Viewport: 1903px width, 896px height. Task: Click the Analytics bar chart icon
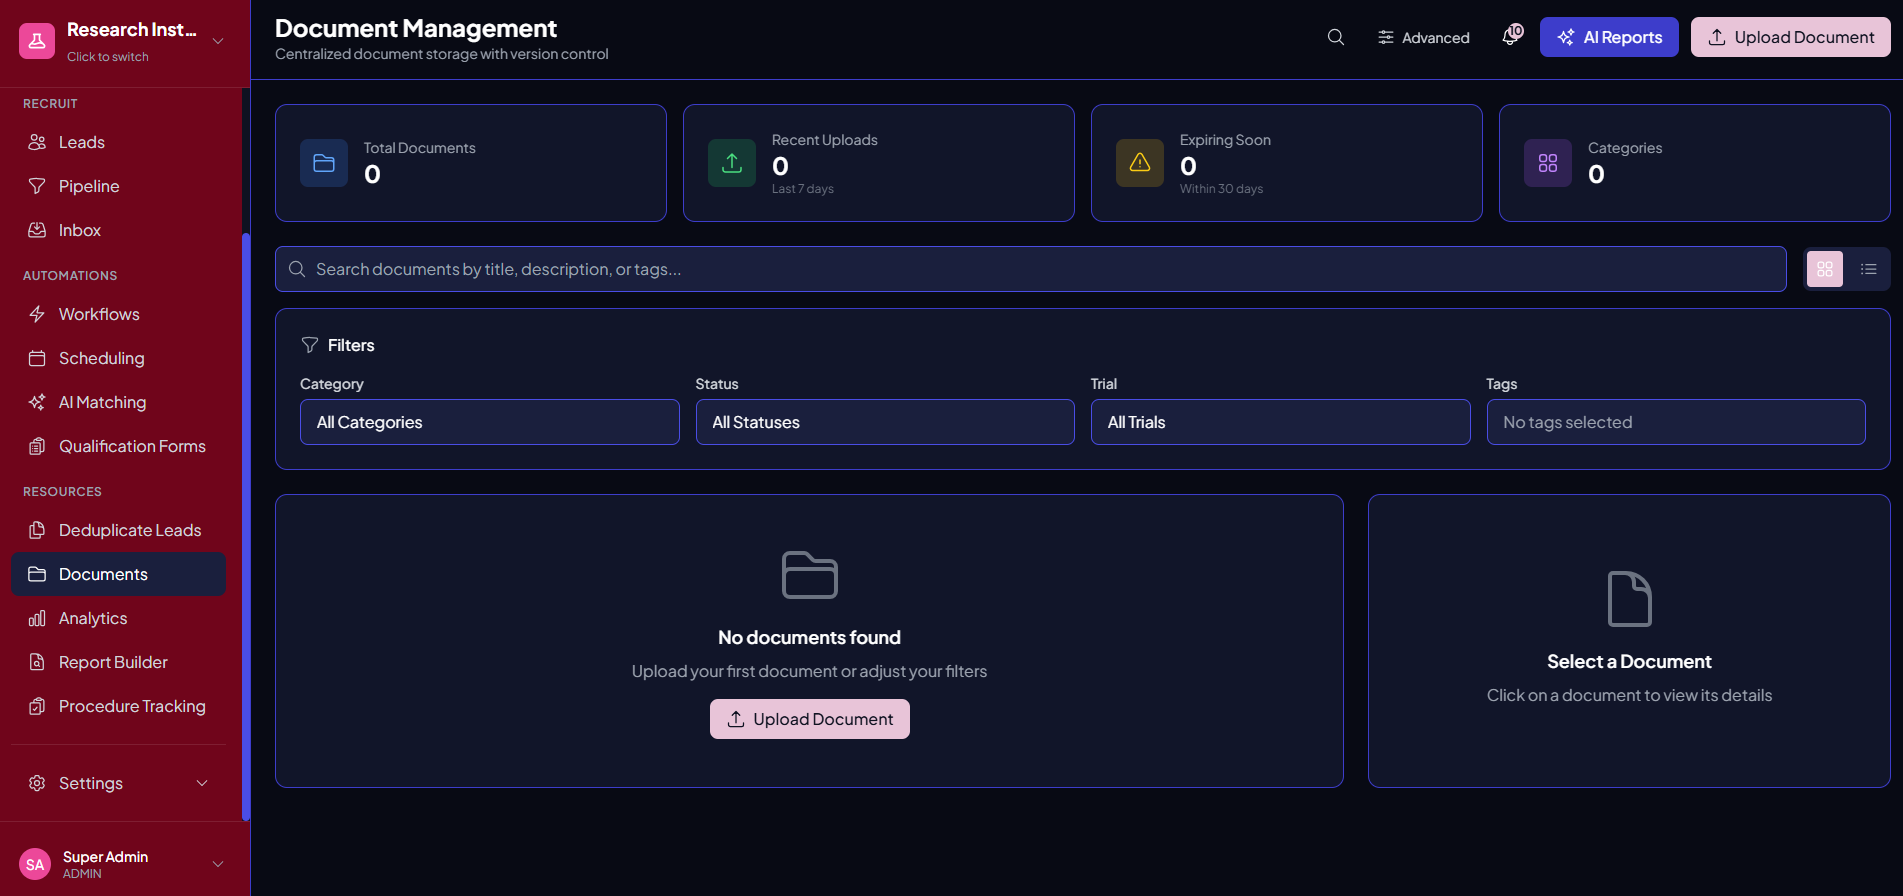(37, 618)
